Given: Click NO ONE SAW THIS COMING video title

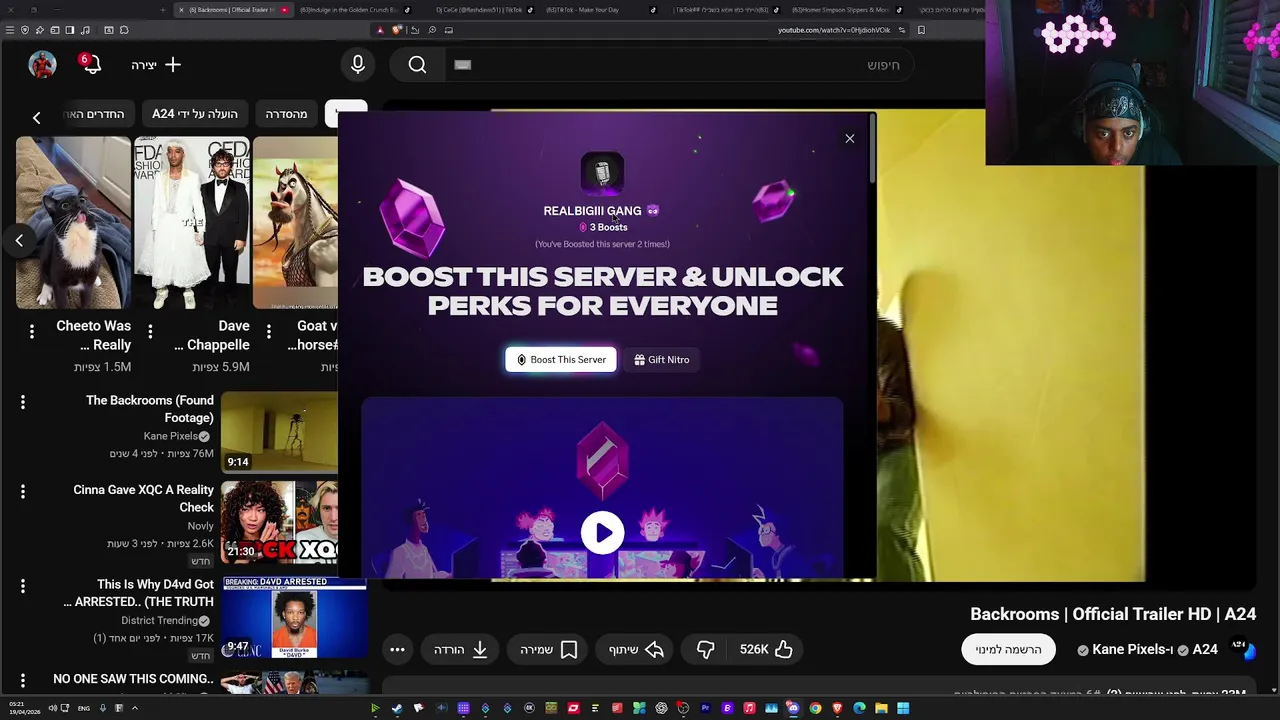Looking at the screenshot, I should (133, 679).
